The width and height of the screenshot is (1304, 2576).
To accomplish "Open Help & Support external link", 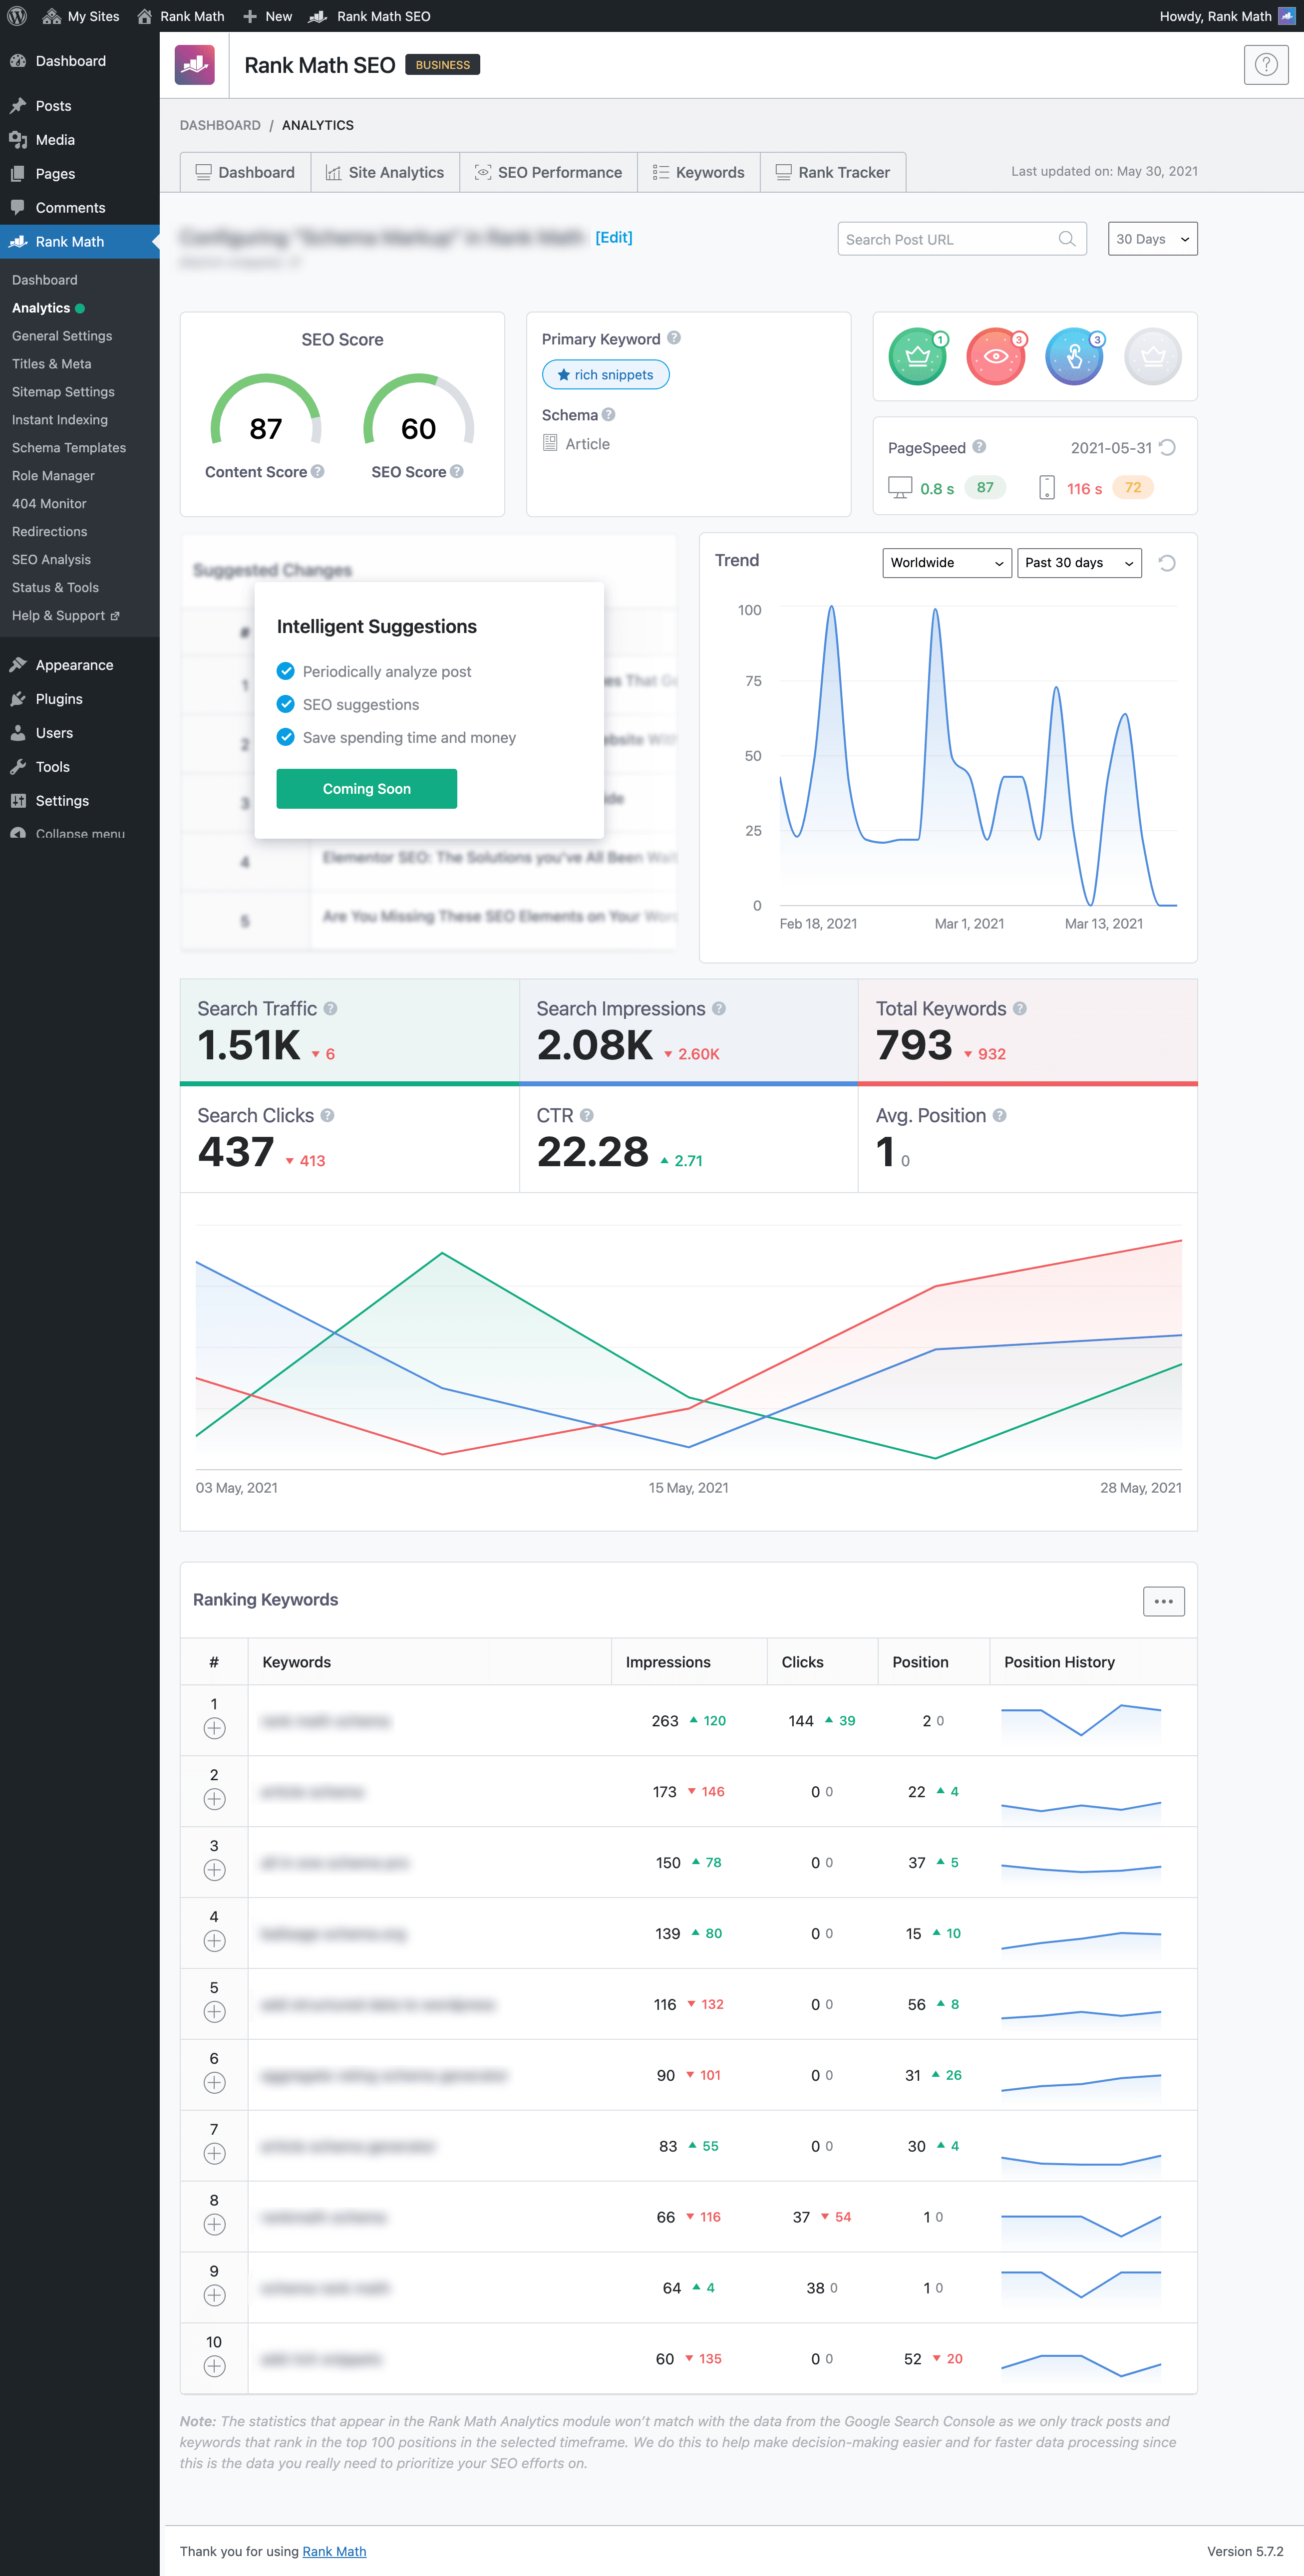I will pos(66,616).
